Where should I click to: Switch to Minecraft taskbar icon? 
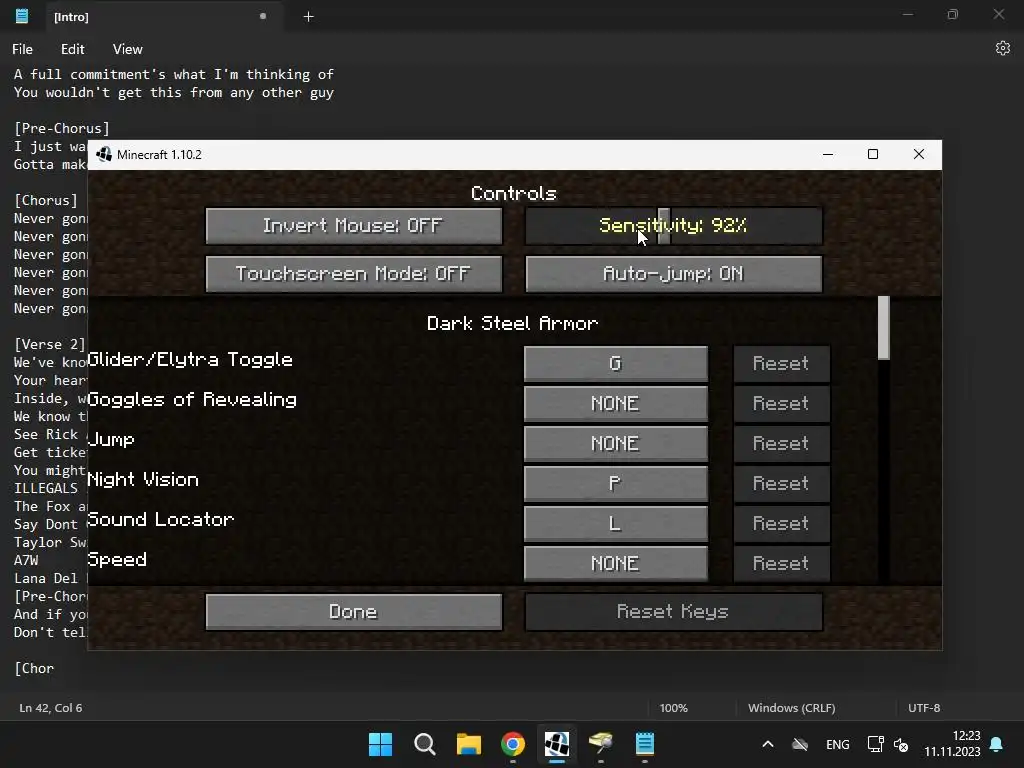pos(556,744)
